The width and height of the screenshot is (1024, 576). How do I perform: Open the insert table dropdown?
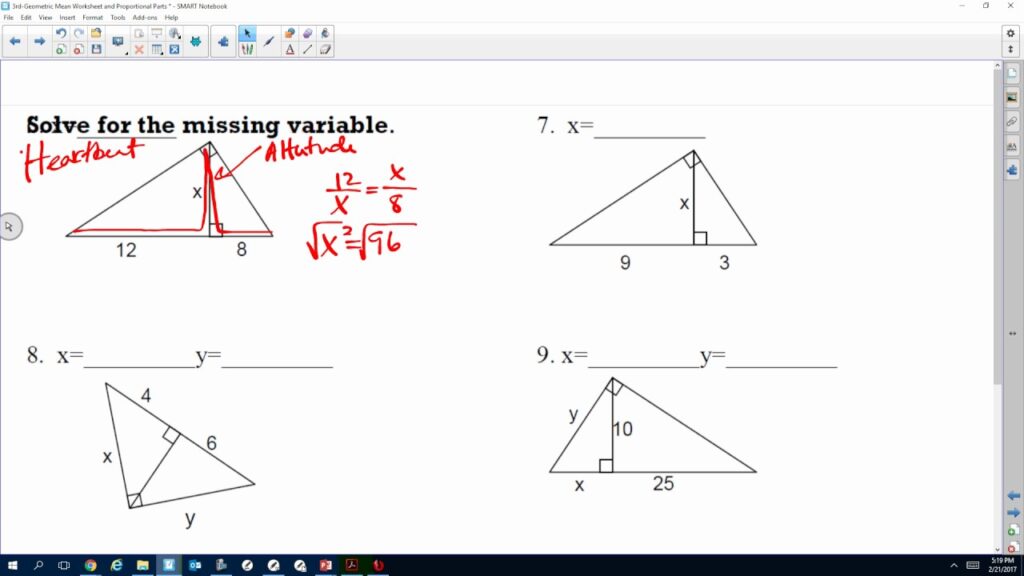[157, 50]
